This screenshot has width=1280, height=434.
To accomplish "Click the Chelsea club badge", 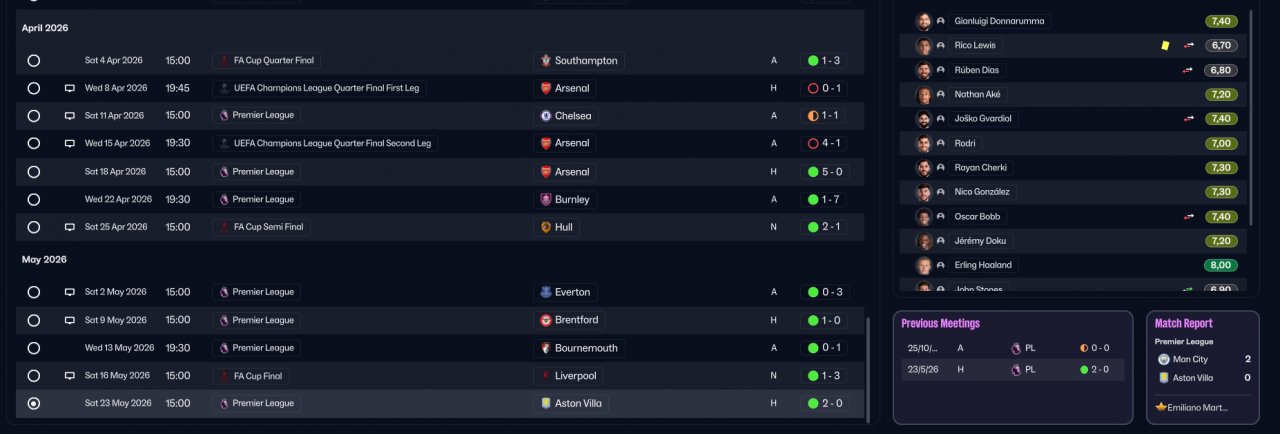I will tap(544, 116).
